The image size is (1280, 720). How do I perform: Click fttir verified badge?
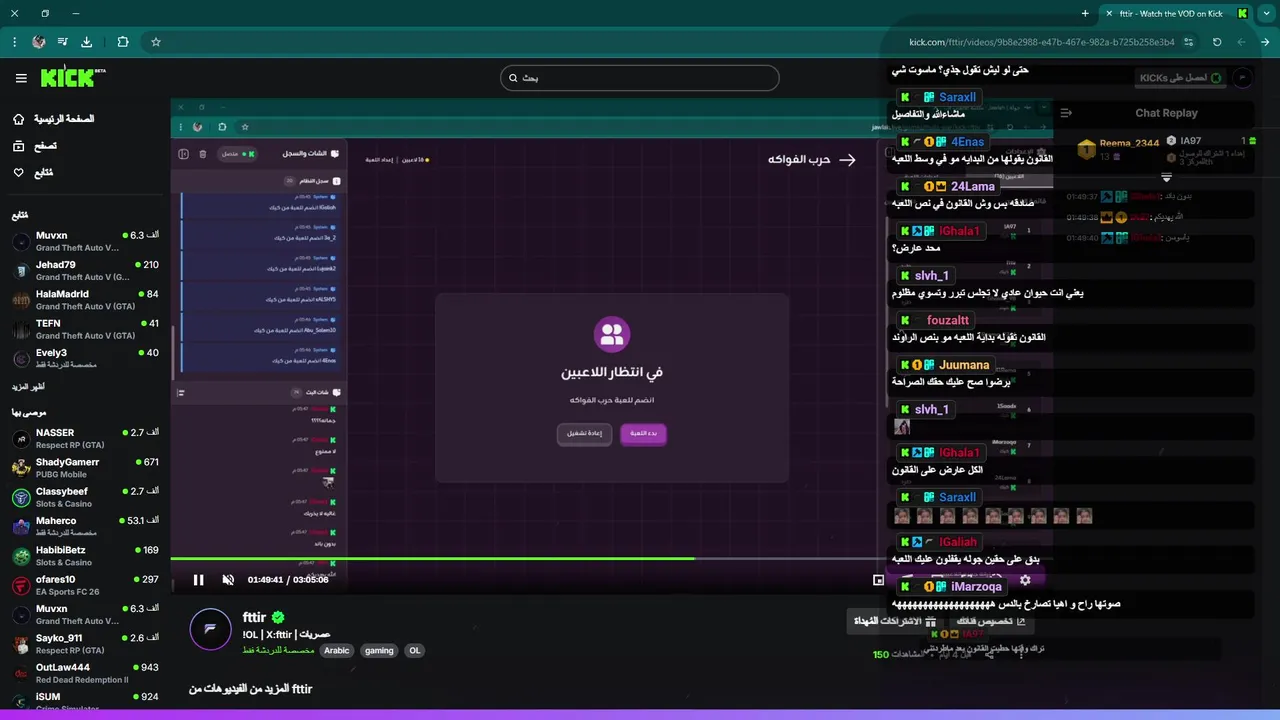point(279,618)
